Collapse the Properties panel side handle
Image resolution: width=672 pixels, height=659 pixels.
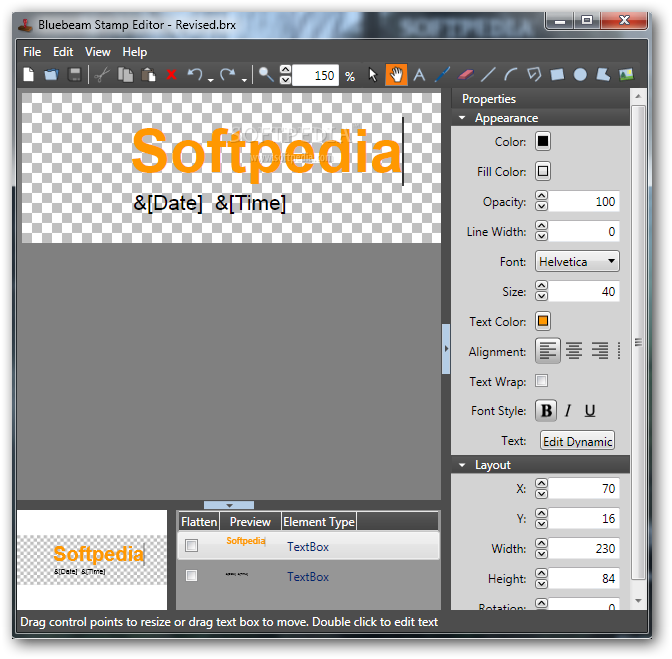point(446,349)
